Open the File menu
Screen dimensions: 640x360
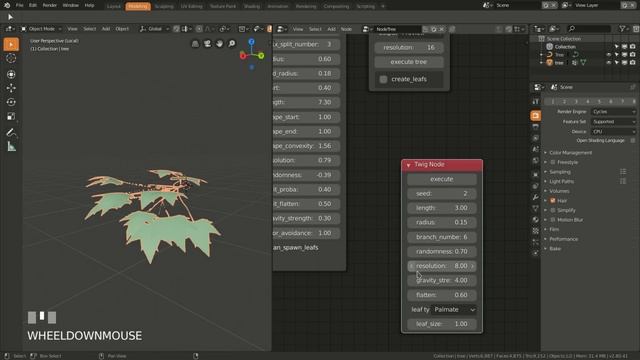tap(19, 5)
